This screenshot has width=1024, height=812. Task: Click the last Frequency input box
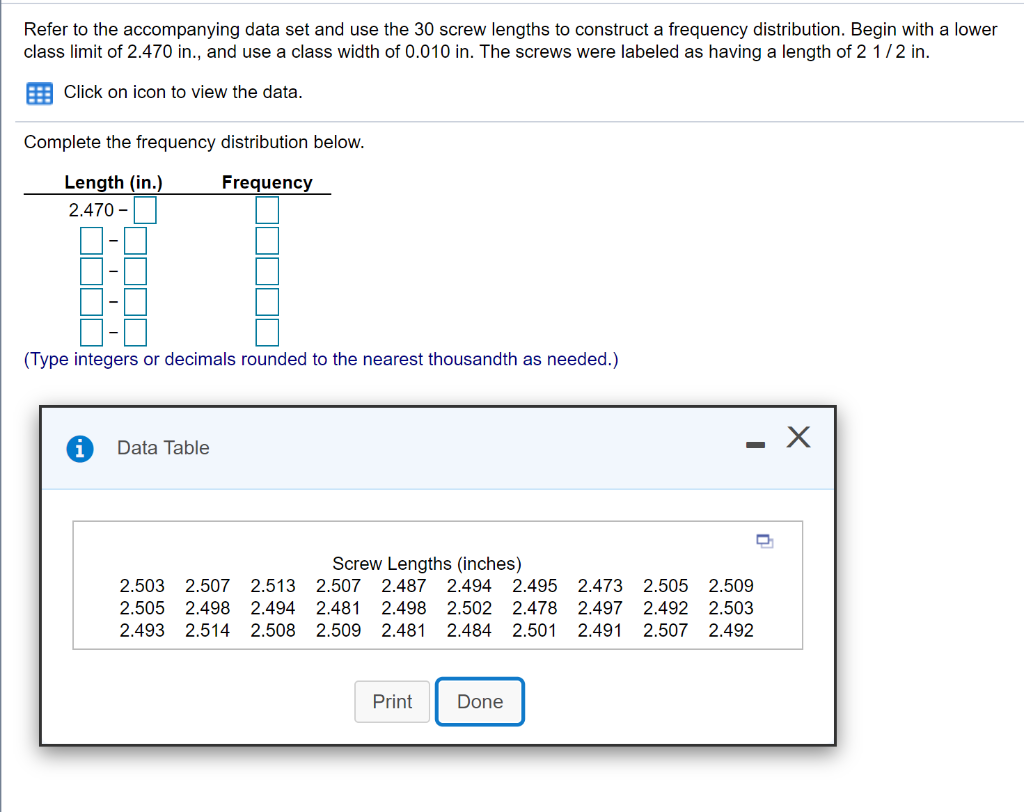tap(266, 331)
